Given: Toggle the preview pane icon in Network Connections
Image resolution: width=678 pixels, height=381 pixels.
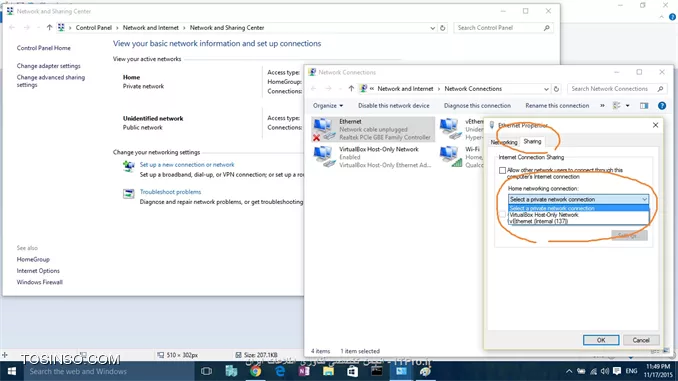Looking at the screenshot, I should (x=644, y=106).
